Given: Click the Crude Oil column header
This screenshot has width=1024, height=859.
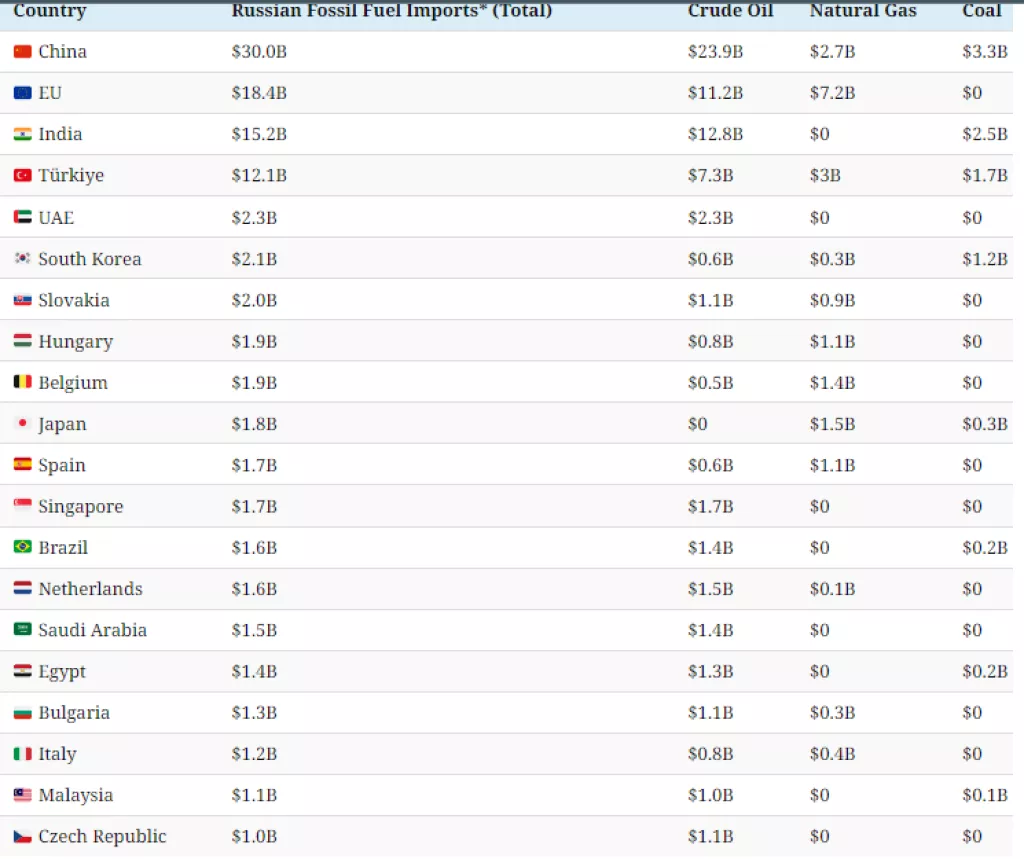Looking at the screenshot, I should click(x=728, y=11).
